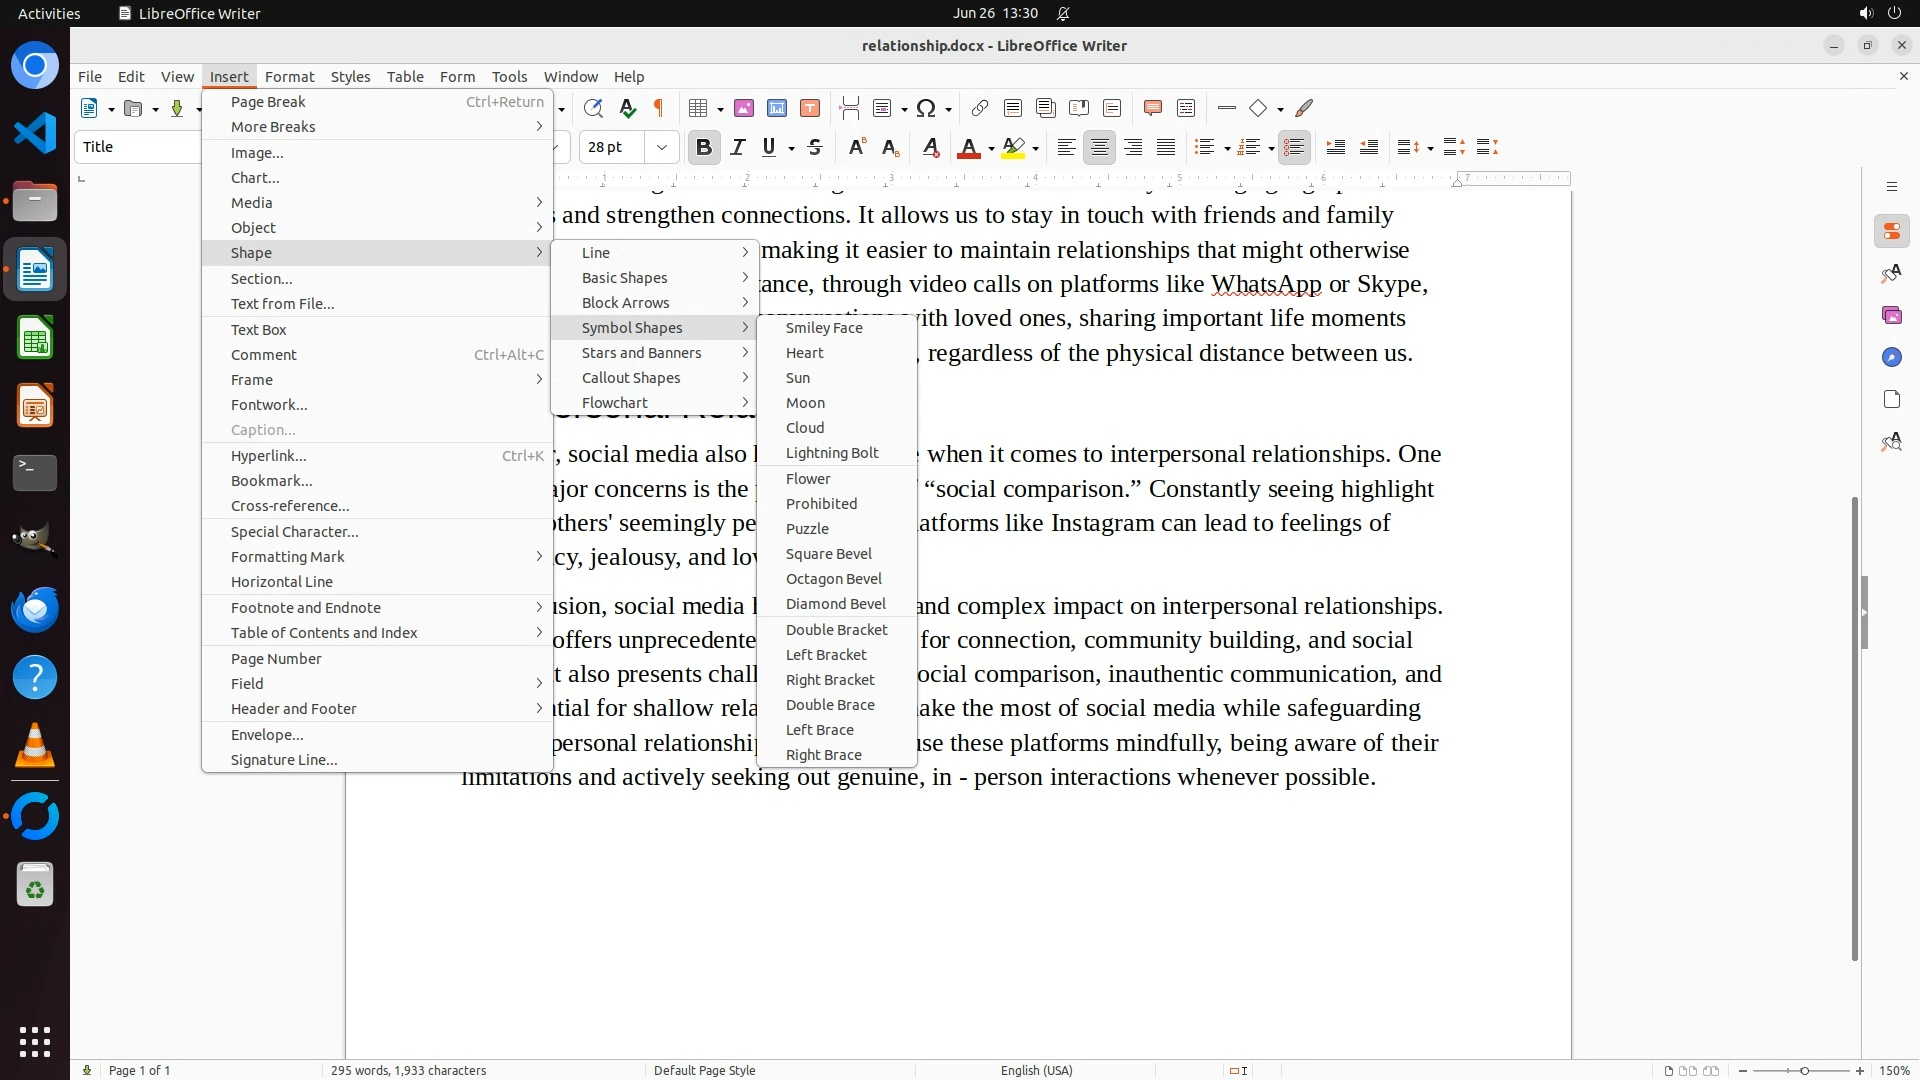
Task: Click the Insert Comment toolbar icon
Action: pyautogui.click(x=1152, y=108)
